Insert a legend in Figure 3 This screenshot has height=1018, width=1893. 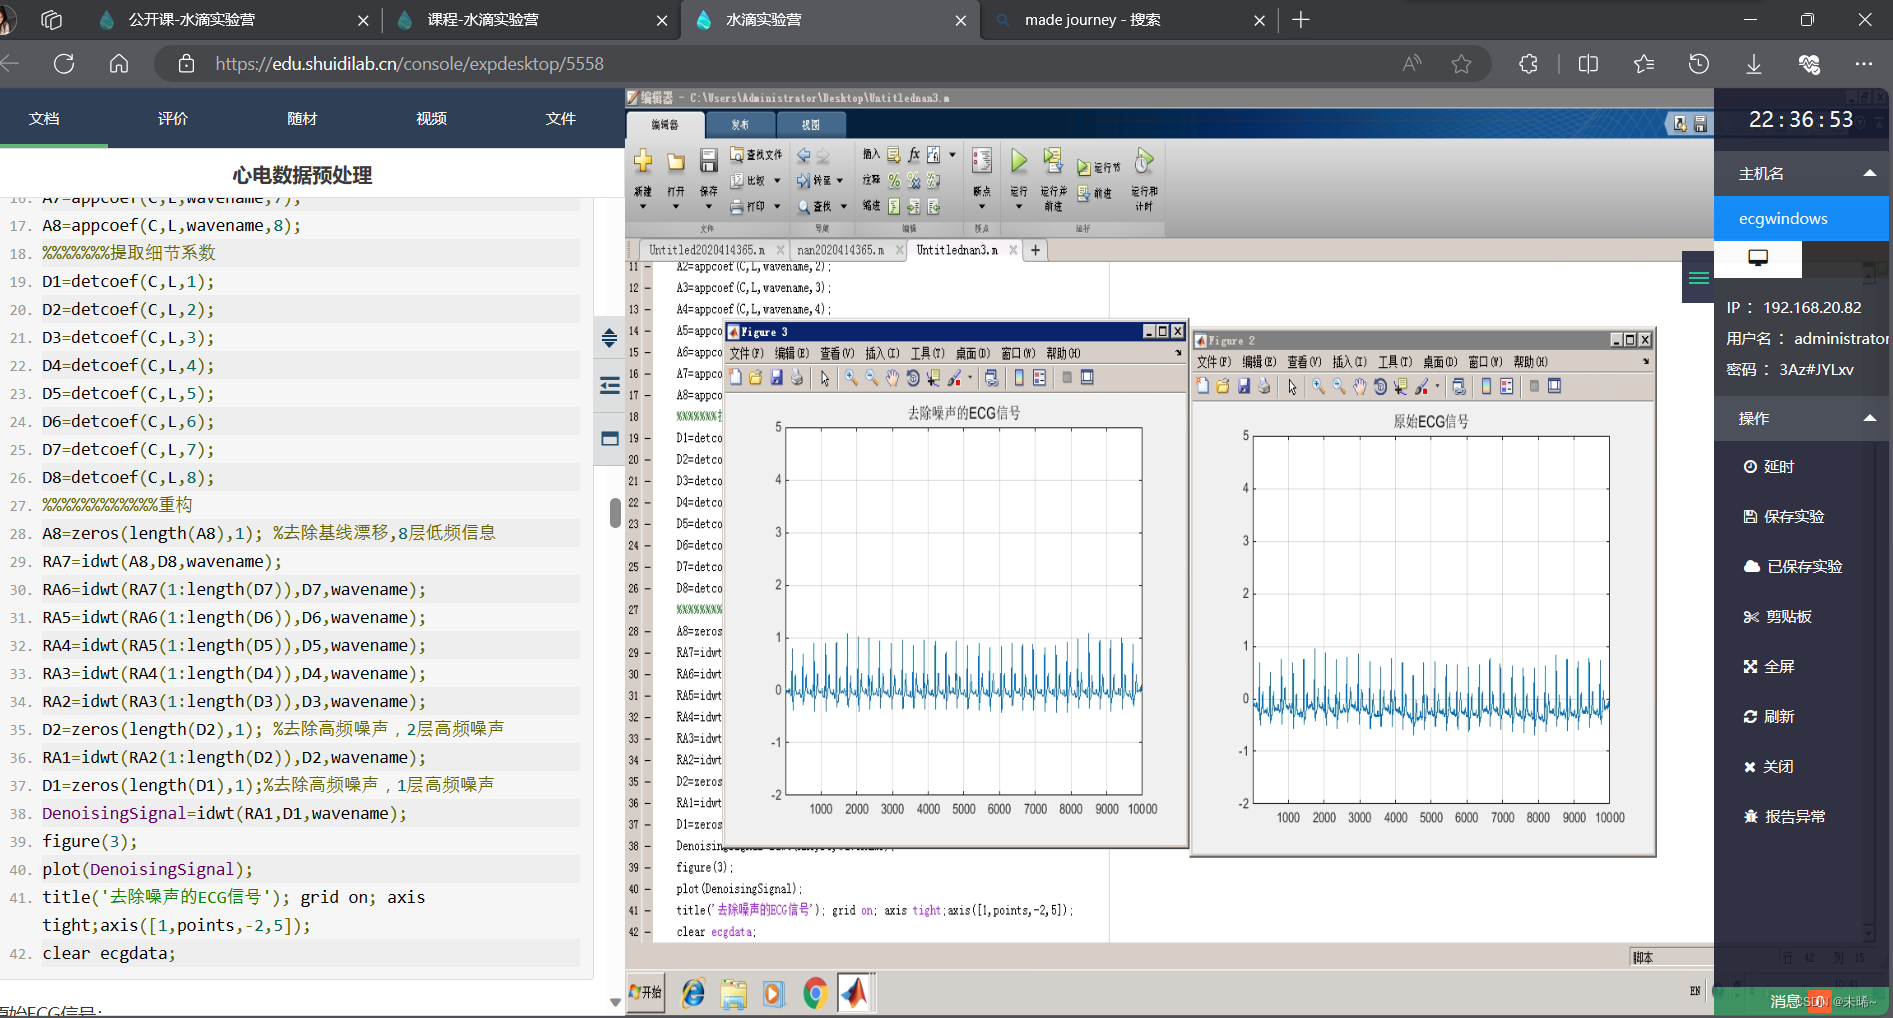coord(1039,378)
